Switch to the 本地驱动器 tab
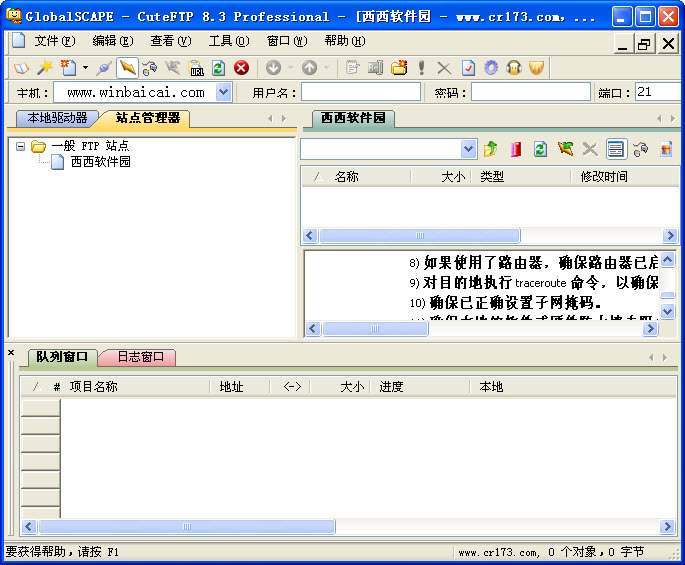Viewport: 685px width, 565px height. pyautogui.click(x=57, y=118)
